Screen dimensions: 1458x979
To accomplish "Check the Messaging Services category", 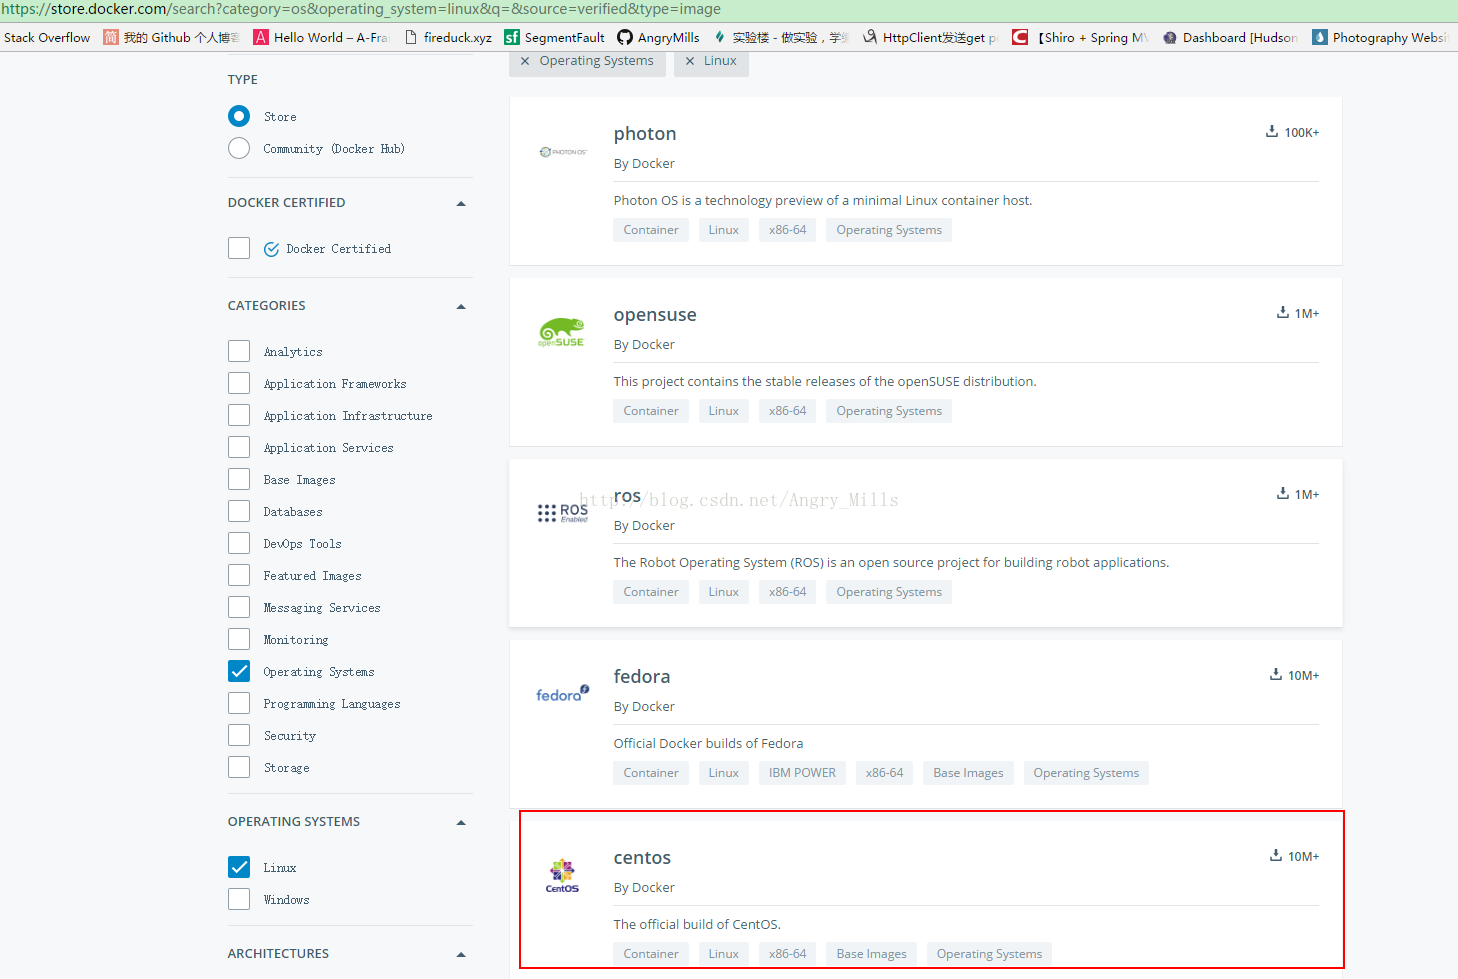I will (239, 607).
